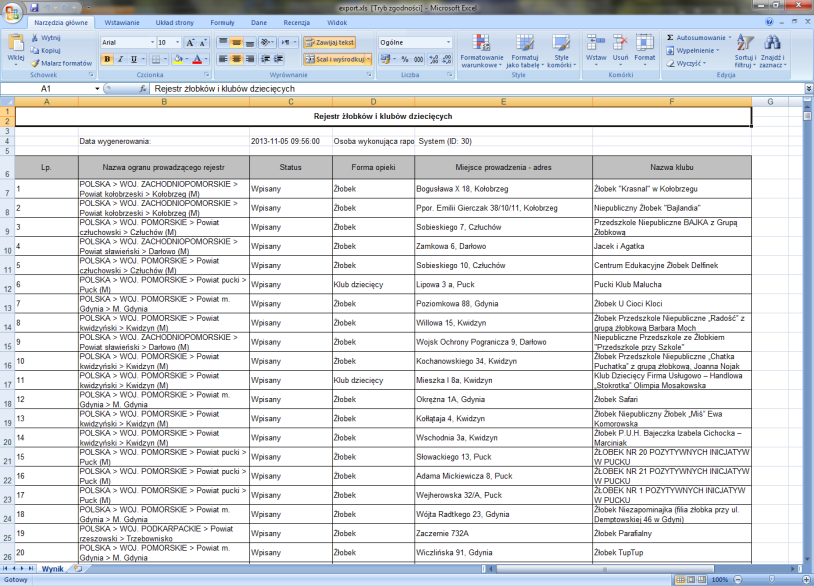This screenshot has height=586, width=814.
Task: Open Scal i wyśrodkuj dropdown arrow
Action: (369, 59)
